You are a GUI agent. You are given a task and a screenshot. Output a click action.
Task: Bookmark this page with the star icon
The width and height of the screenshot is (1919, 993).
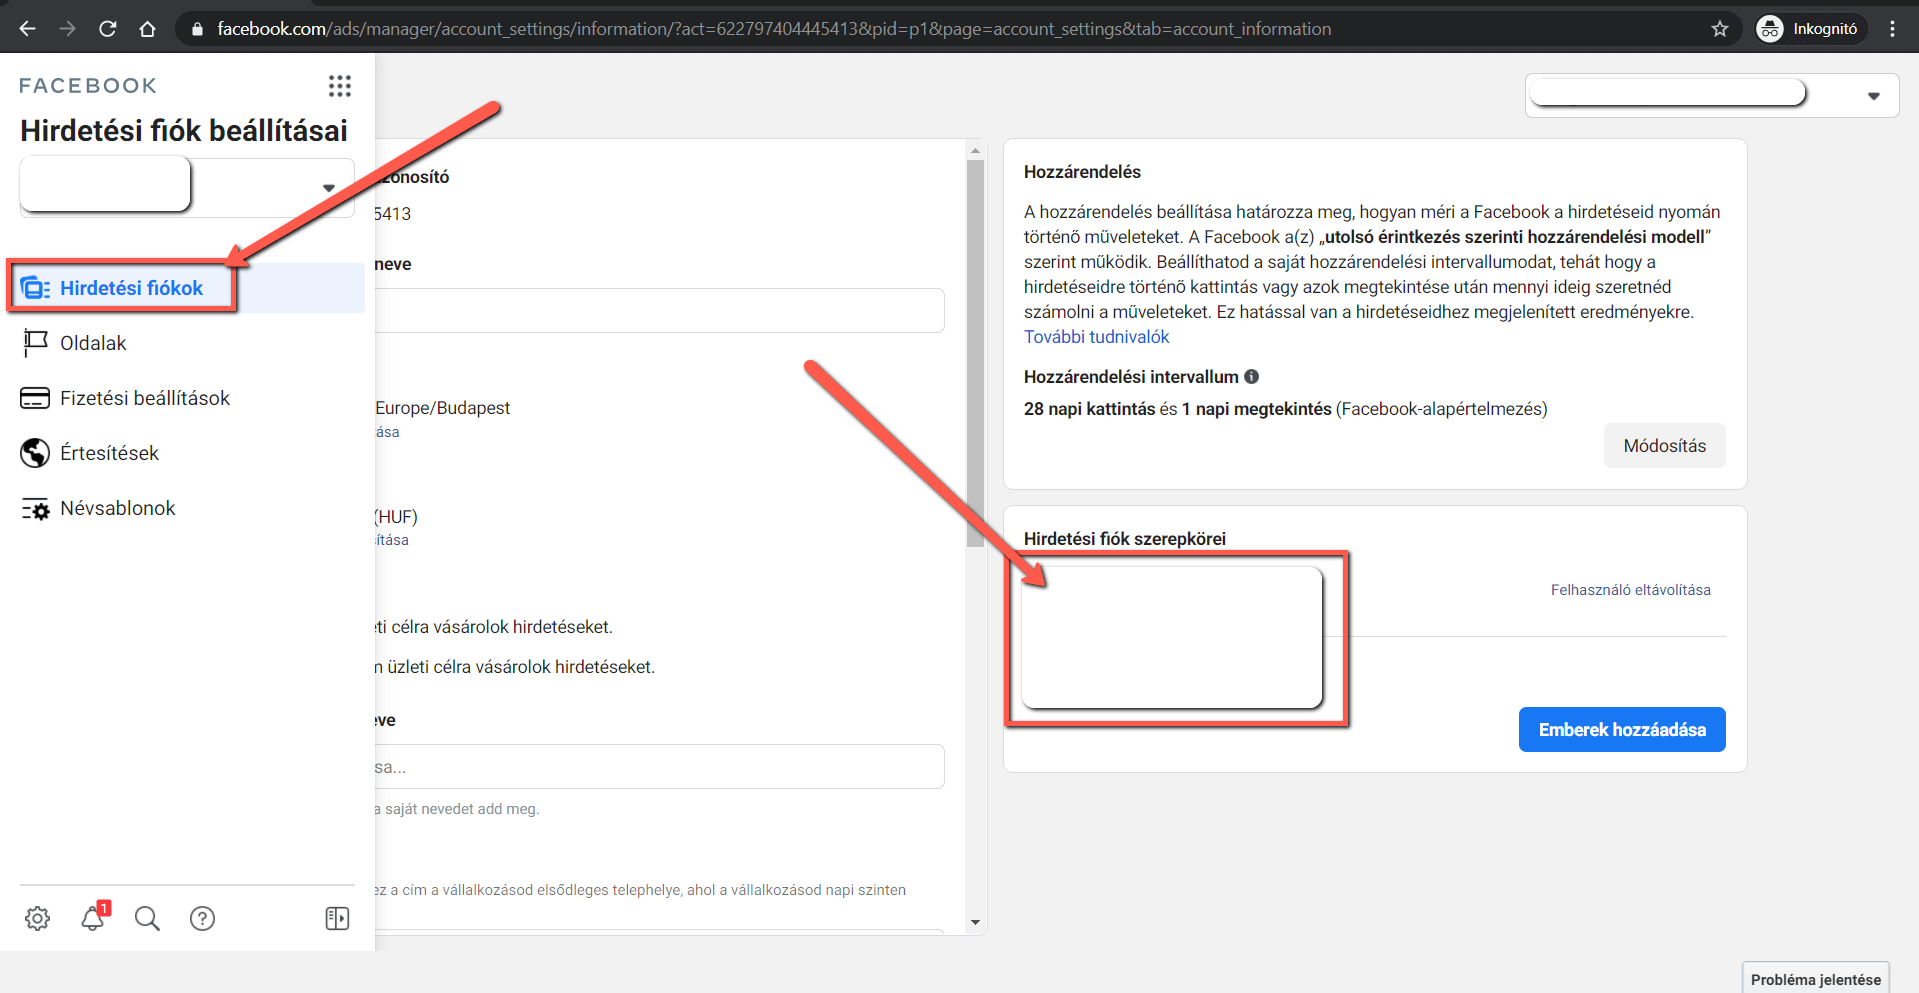tap(1720, 29)
